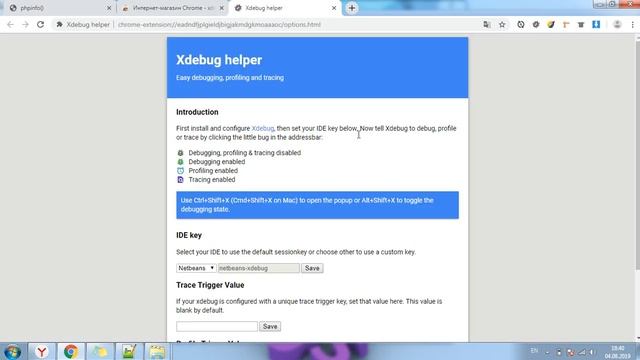This screenshot has height=360, width=640.
Task: Click the netbeans-xdebug key field
Action: (x=258, y=268)
